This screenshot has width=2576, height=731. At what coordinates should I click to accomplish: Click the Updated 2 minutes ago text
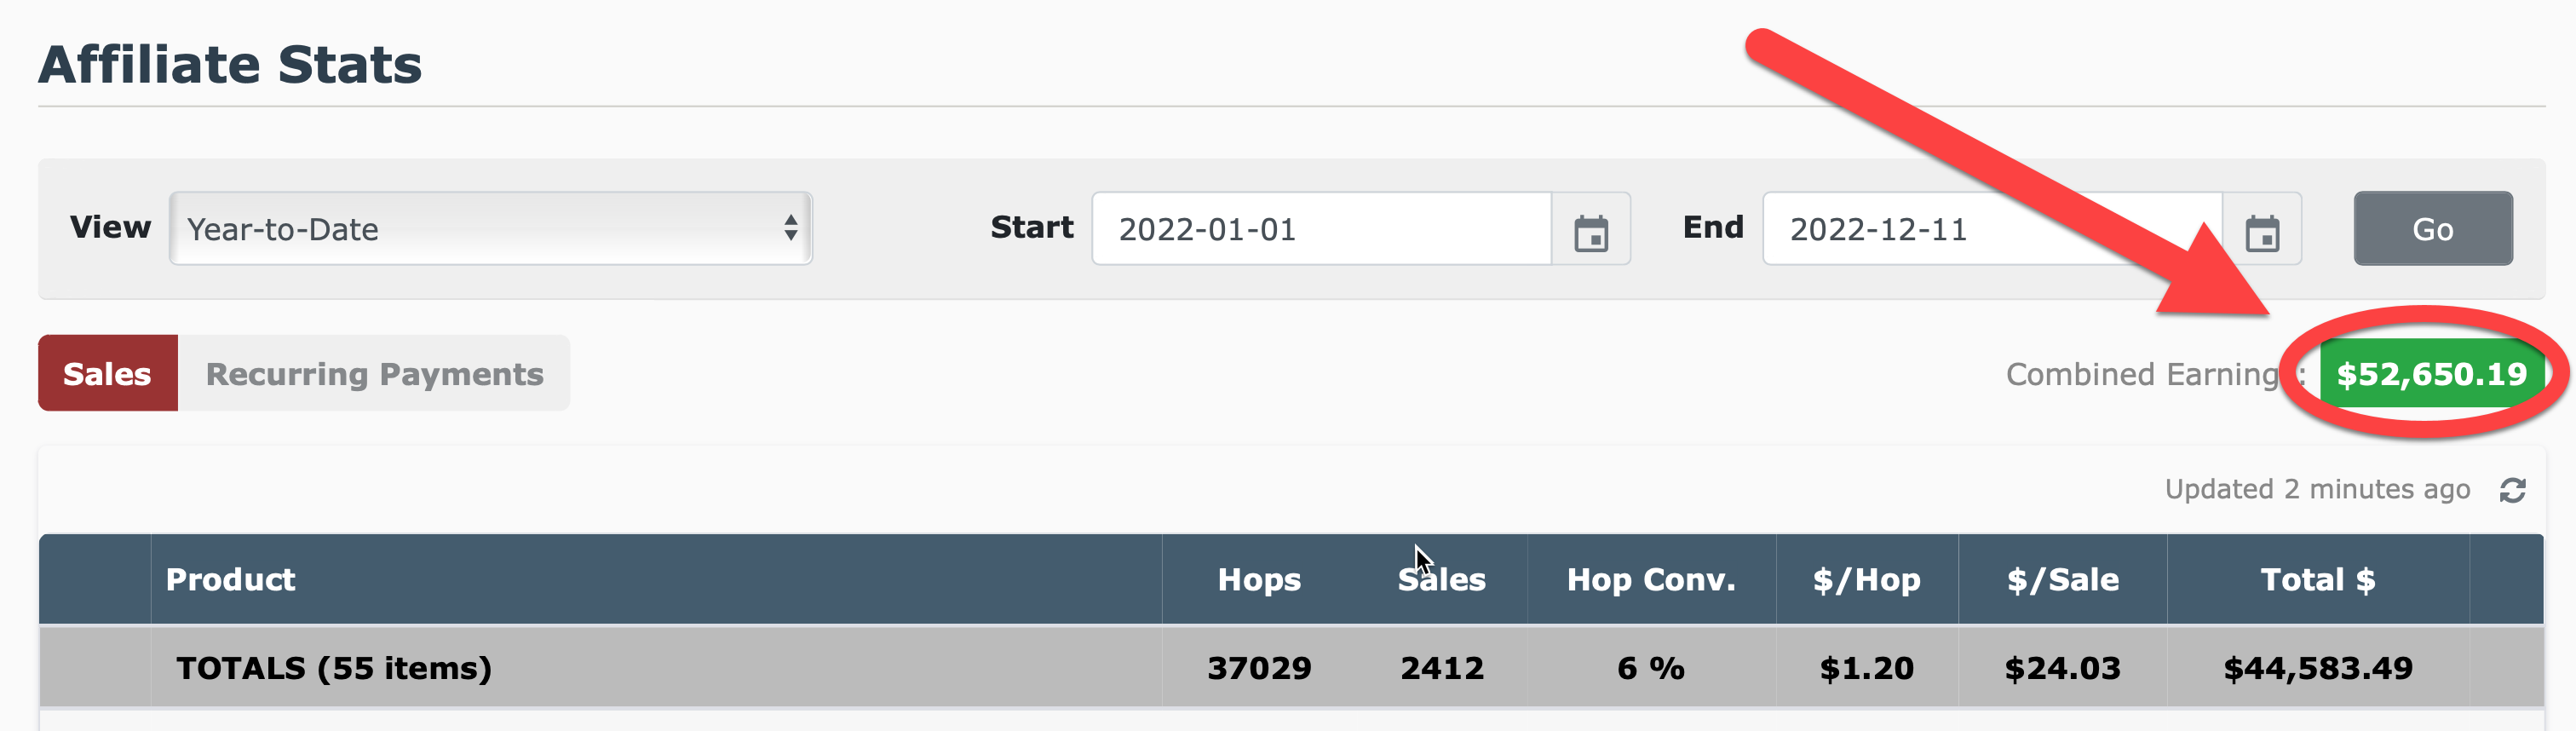2317,490
